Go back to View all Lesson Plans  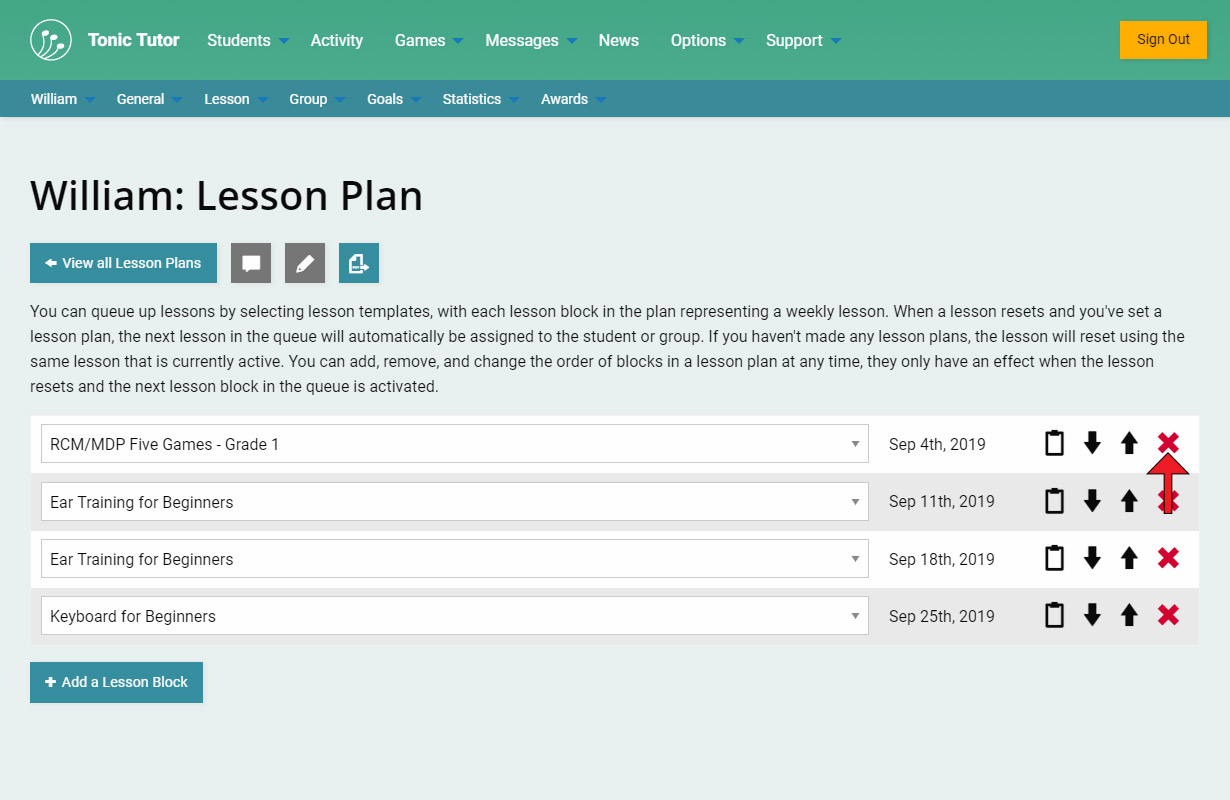tap(123, 263)
